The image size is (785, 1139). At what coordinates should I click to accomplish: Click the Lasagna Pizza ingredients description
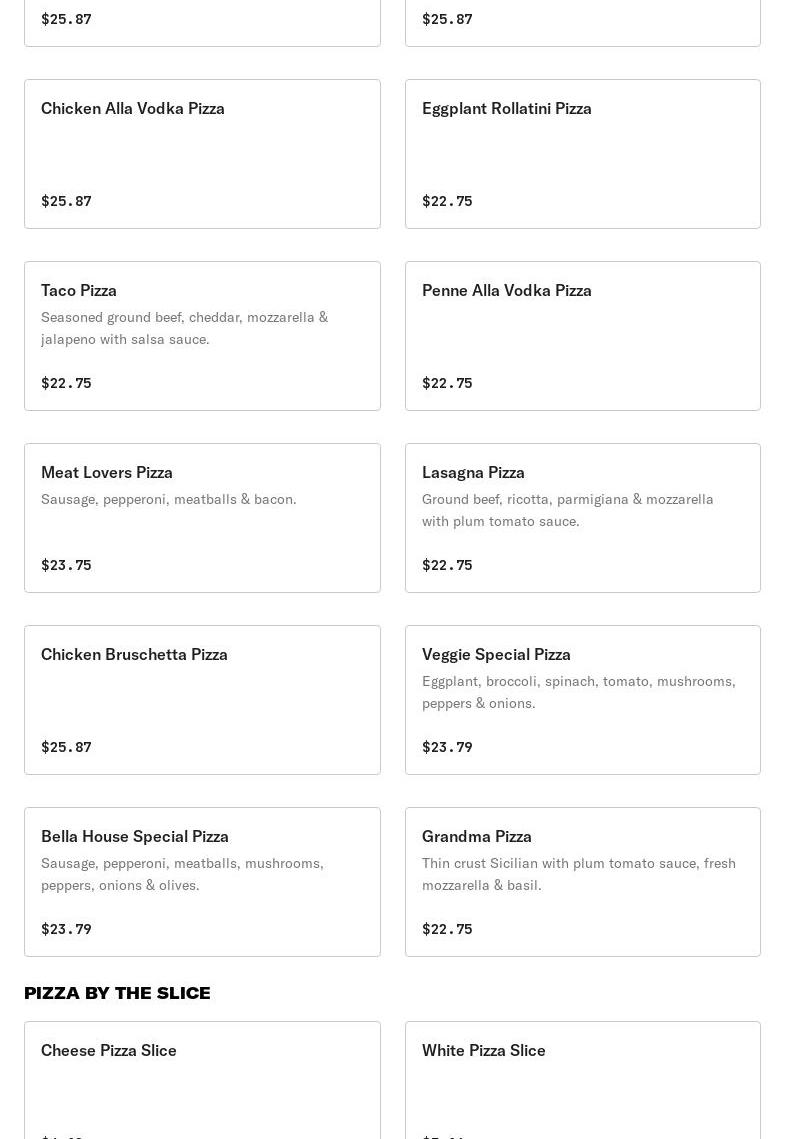tap(567, 510)
